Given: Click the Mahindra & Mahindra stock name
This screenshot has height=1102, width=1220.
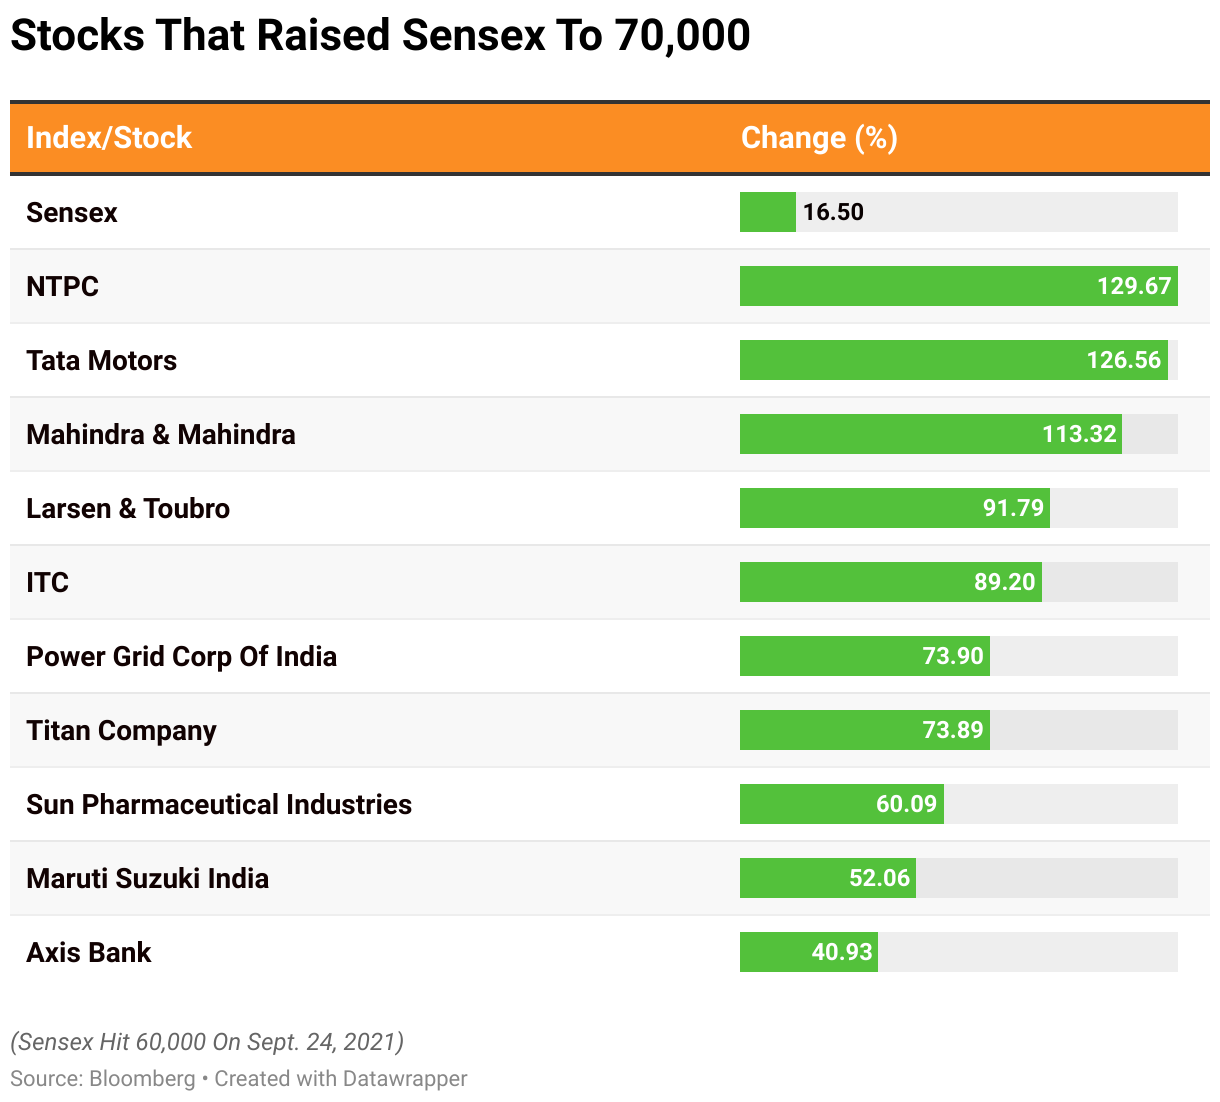Looking at the screenshot, I should point(161,435).
